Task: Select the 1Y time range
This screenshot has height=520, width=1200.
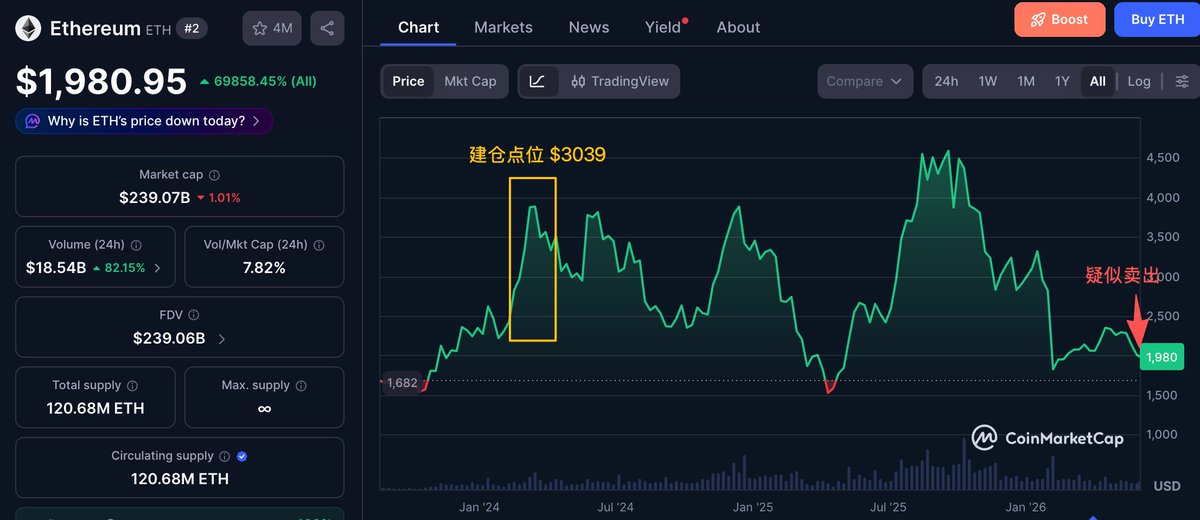Action: click(x=1062, y=81)
